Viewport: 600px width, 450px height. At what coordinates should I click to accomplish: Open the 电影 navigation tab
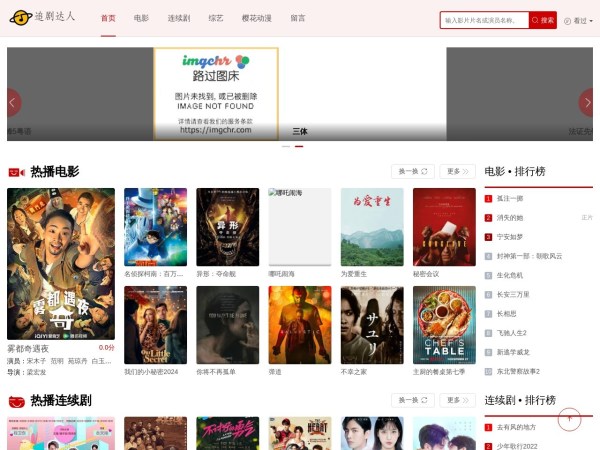pyautogui.click(x=141, y=19)
